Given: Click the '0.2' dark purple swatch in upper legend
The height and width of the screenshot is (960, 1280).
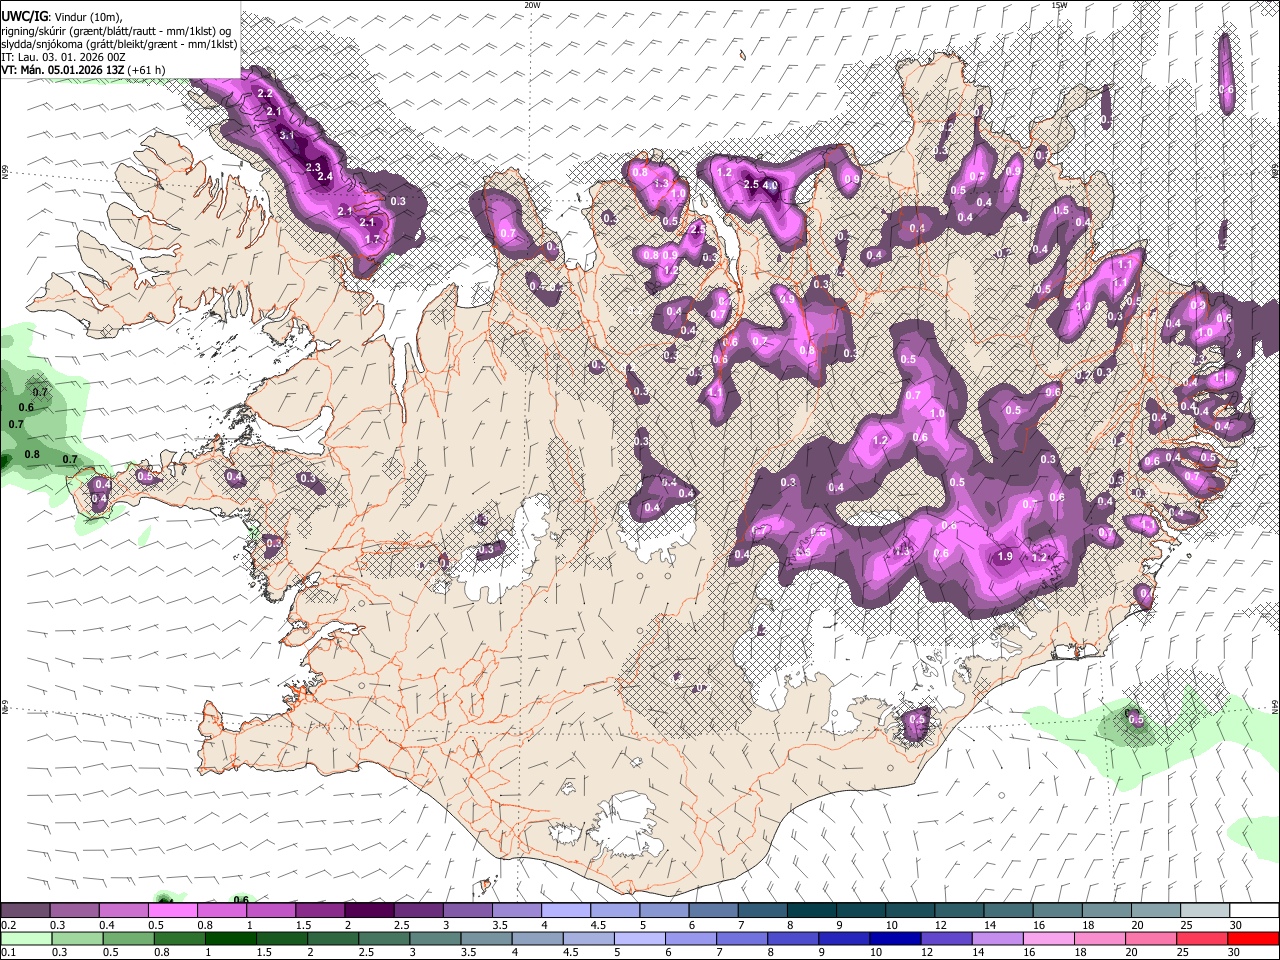Looking at the screenshot, I should tap(25, 911).
